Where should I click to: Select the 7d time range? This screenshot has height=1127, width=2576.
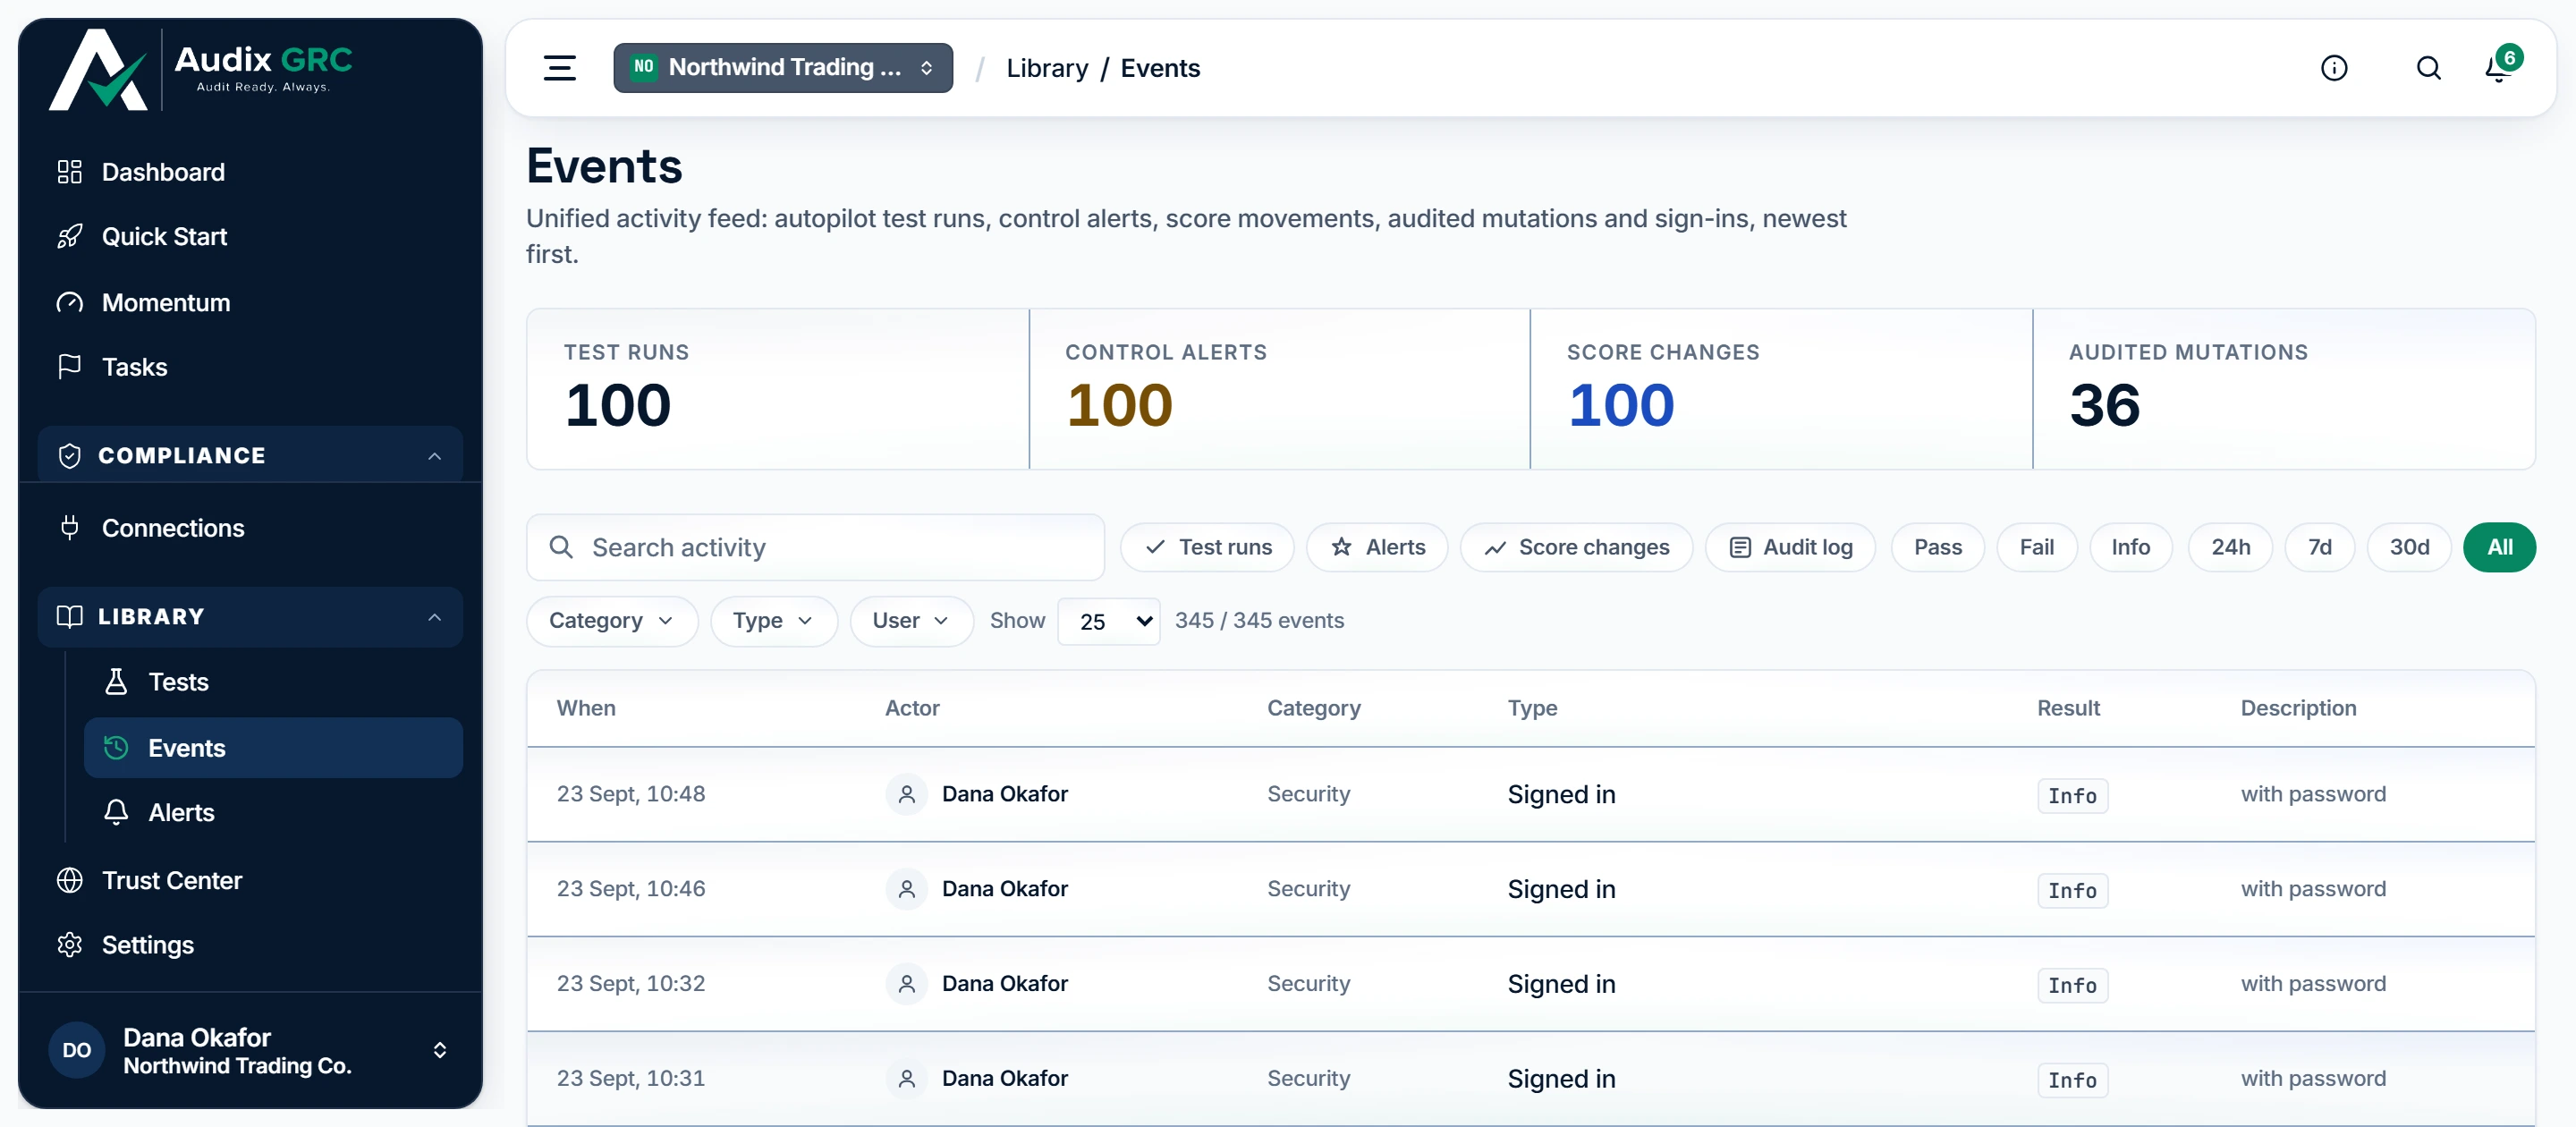point(2319,547)
